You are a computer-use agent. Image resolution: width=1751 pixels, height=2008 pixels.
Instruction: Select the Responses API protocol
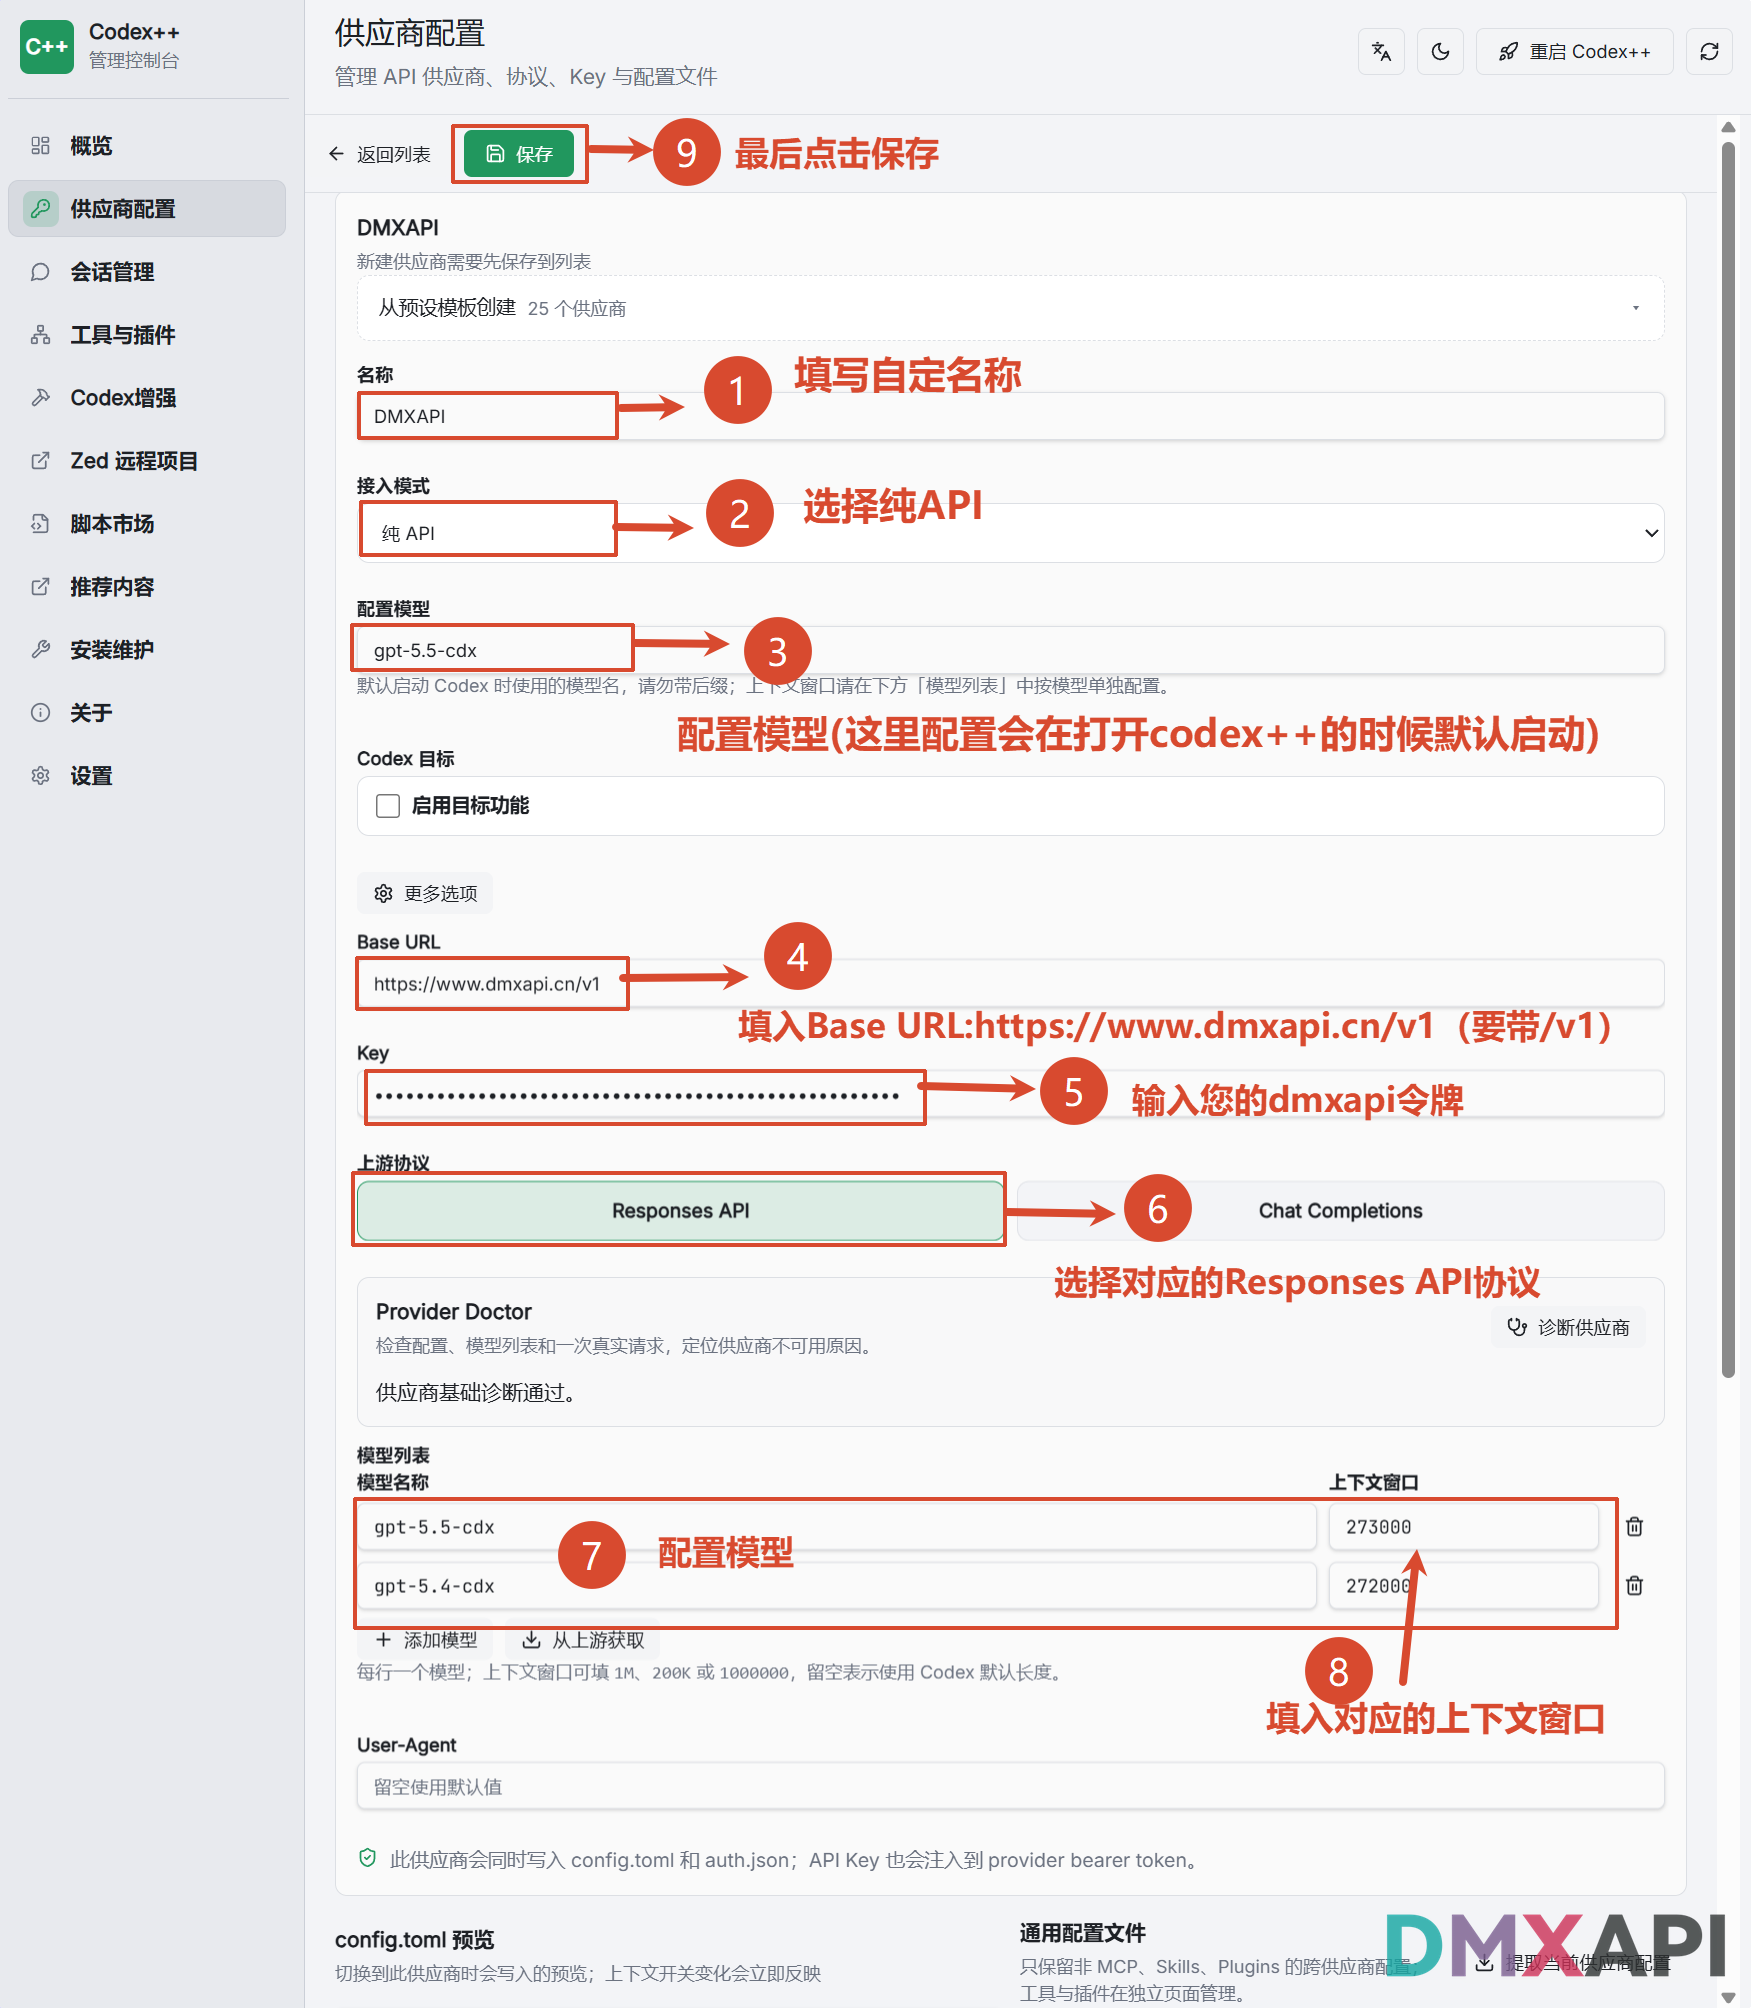[x=680, y=1211]
